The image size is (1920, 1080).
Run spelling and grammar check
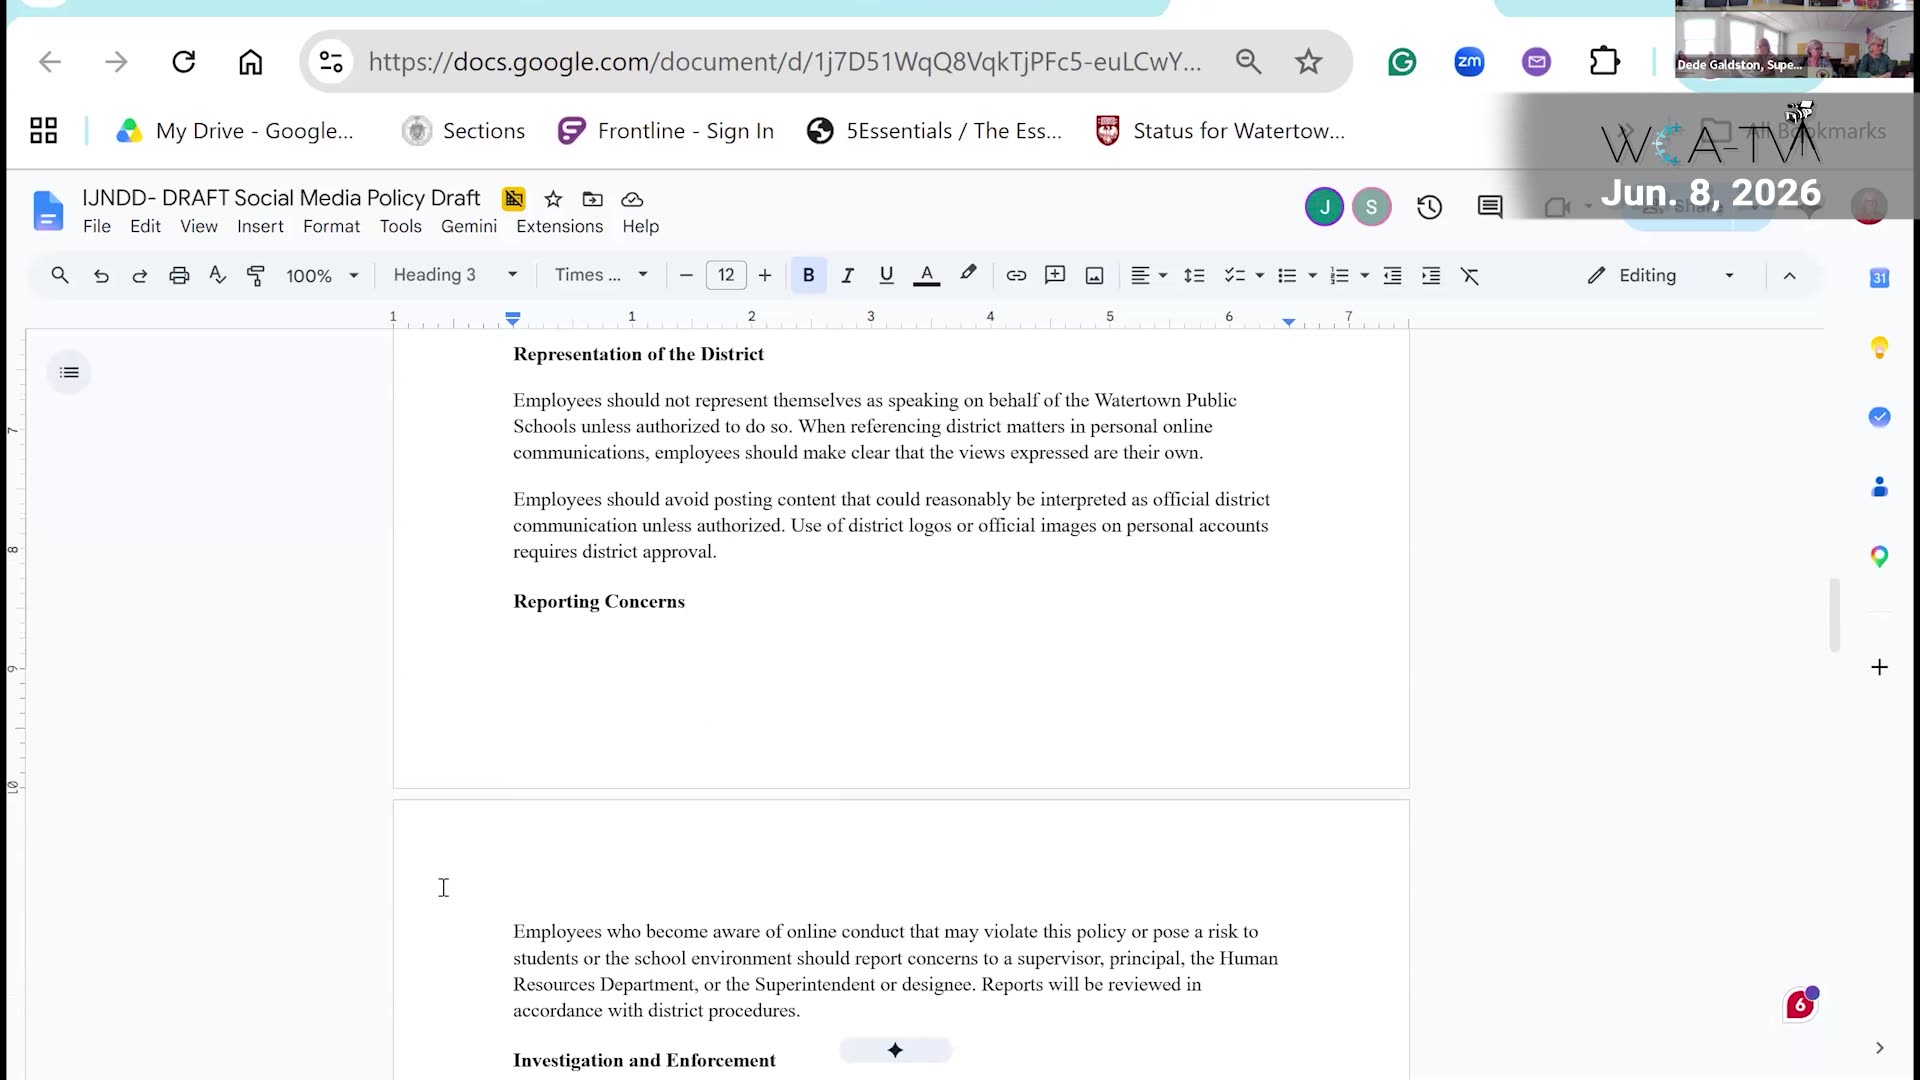[218, 275]
